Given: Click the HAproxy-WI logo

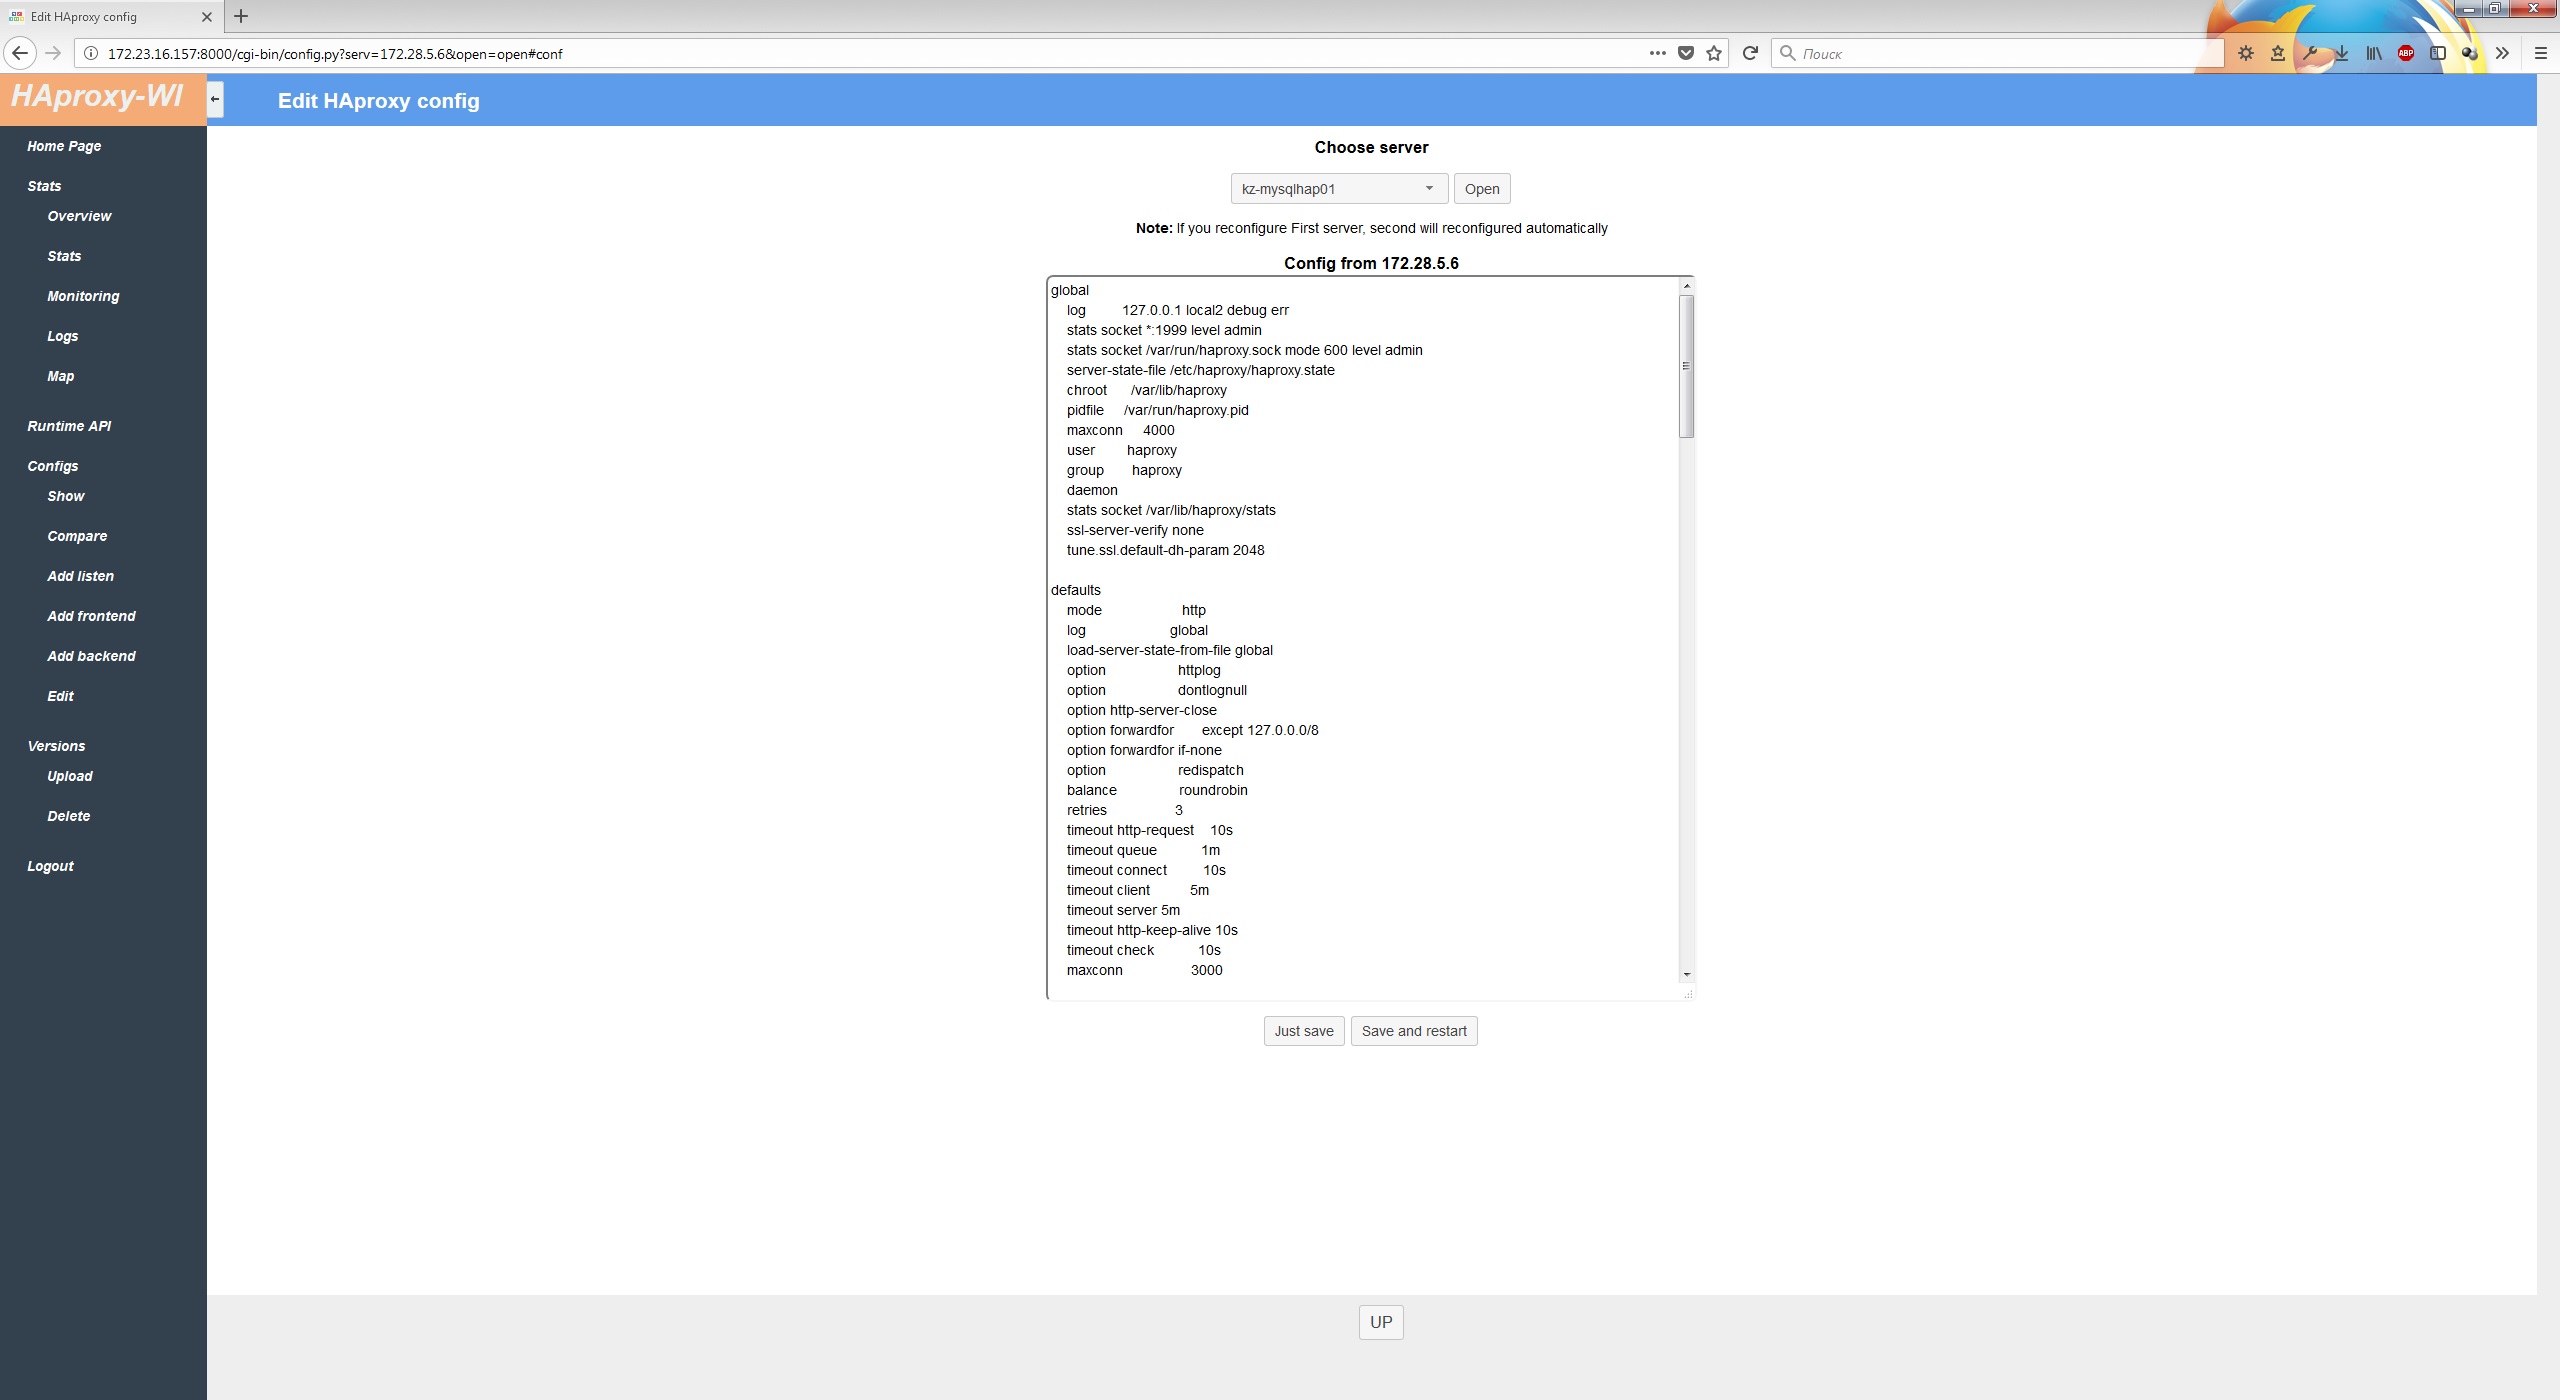Looking at the screenshot, I should click(x=97, y=96).
